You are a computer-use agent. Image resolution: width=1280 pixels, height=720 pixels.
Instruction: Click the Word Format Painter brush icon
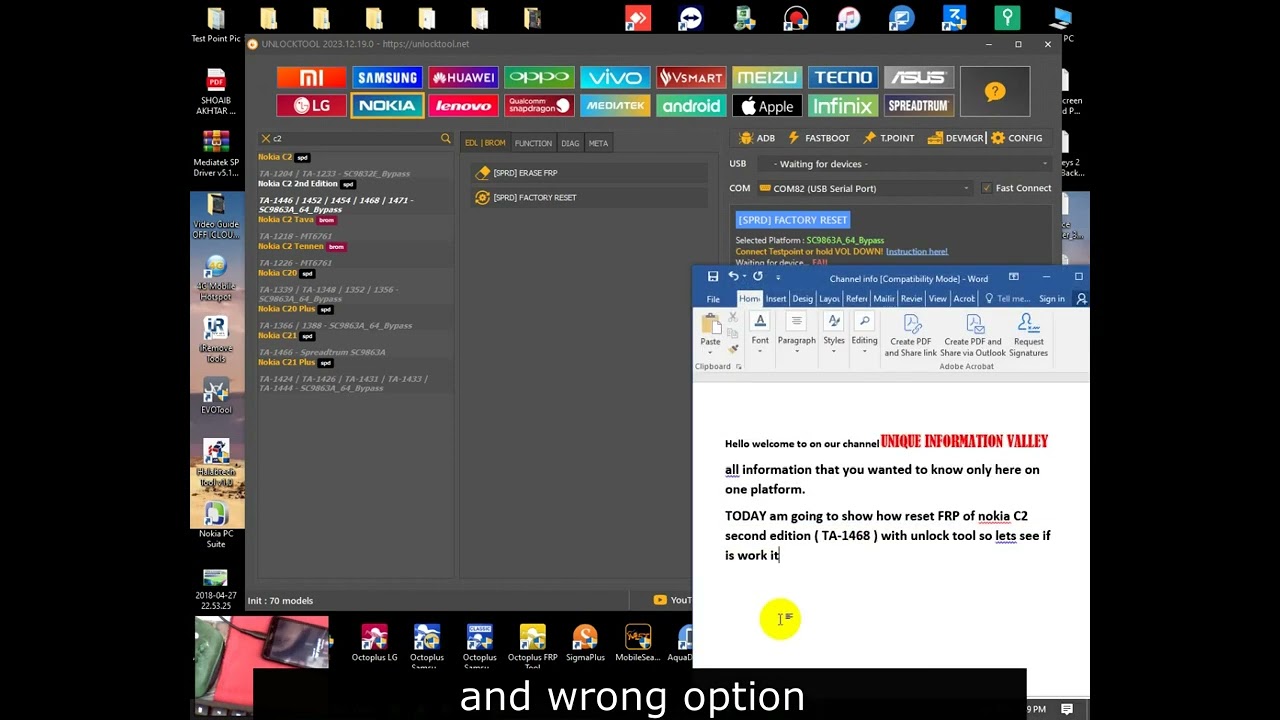tap(733, 349)
